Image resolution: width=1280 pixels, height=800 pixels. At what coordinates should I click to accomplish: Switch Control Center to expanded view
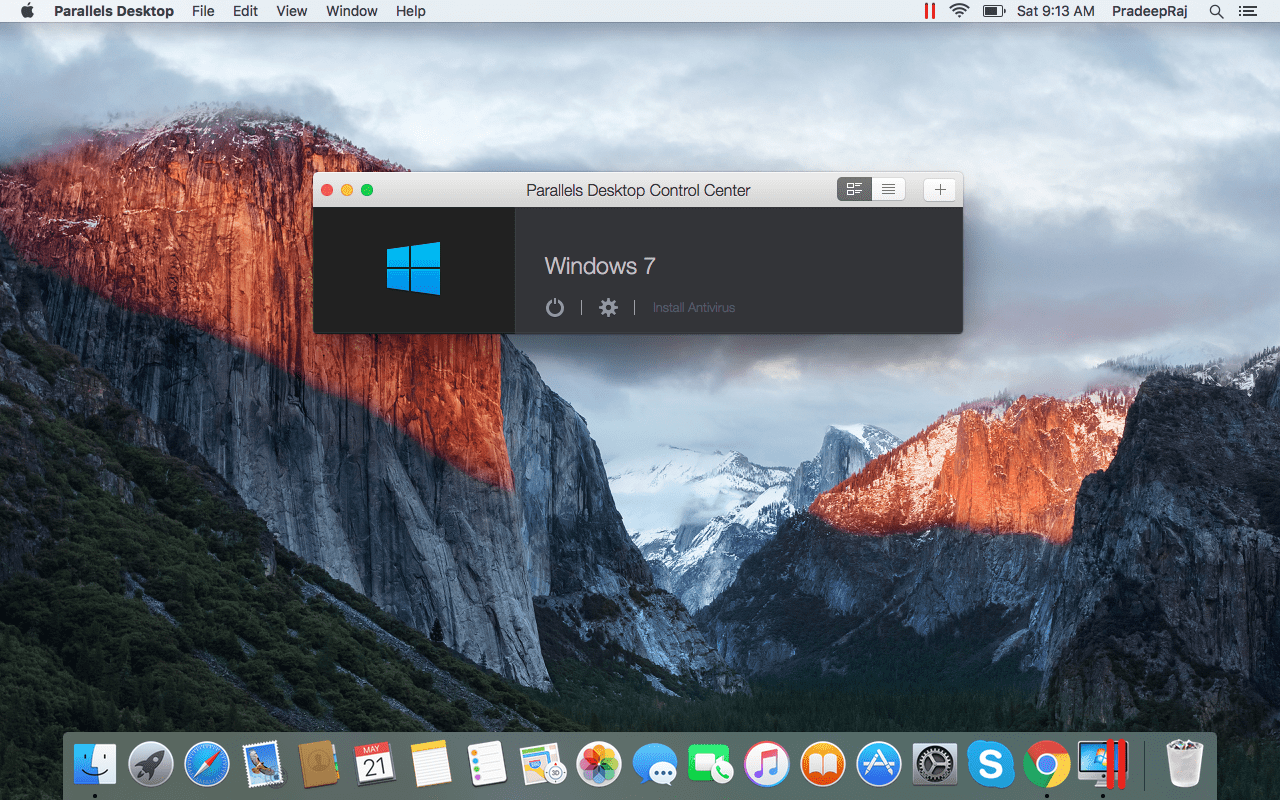854,189
